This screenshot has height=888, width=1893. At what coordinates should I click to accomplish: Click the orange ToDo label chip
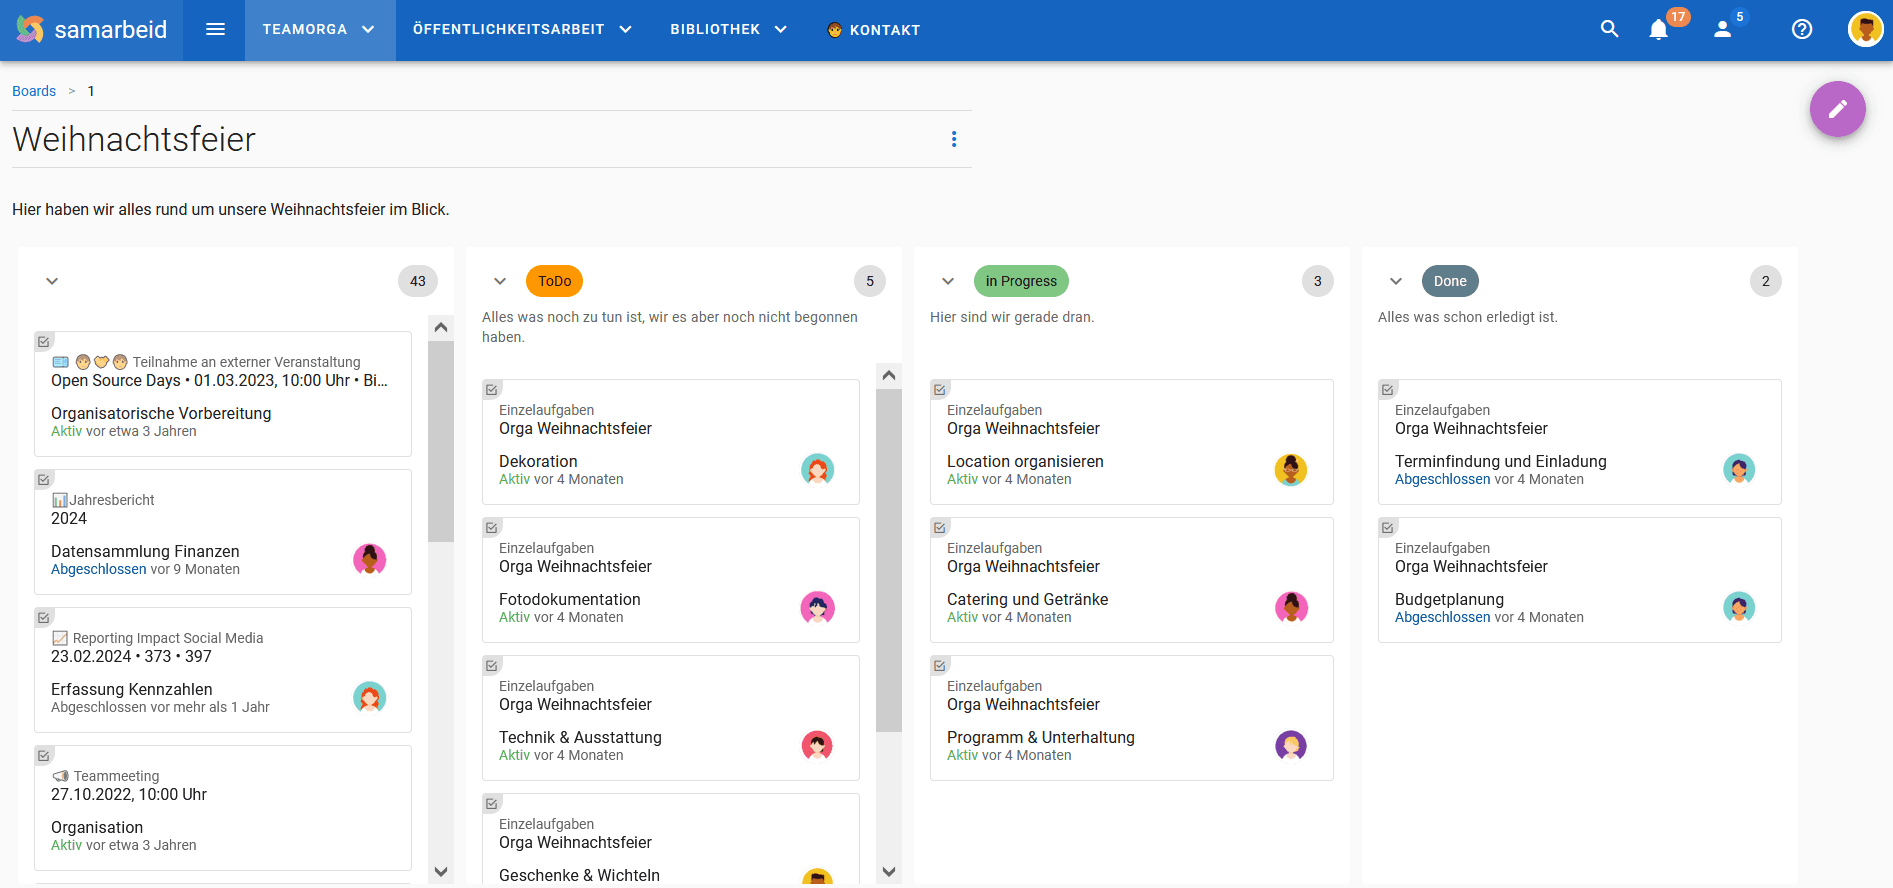pyautogui.click(x=554, y=281)
